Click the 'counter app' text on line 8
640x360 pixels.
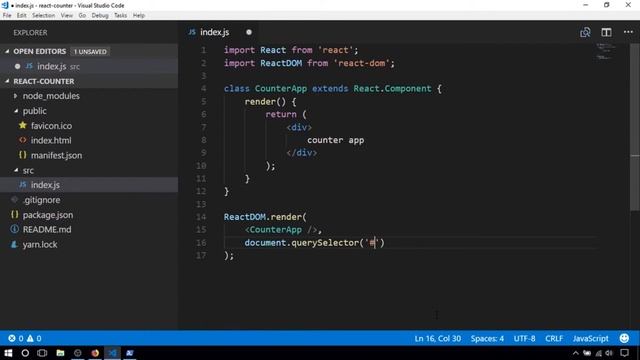click(x=336, y=140)
